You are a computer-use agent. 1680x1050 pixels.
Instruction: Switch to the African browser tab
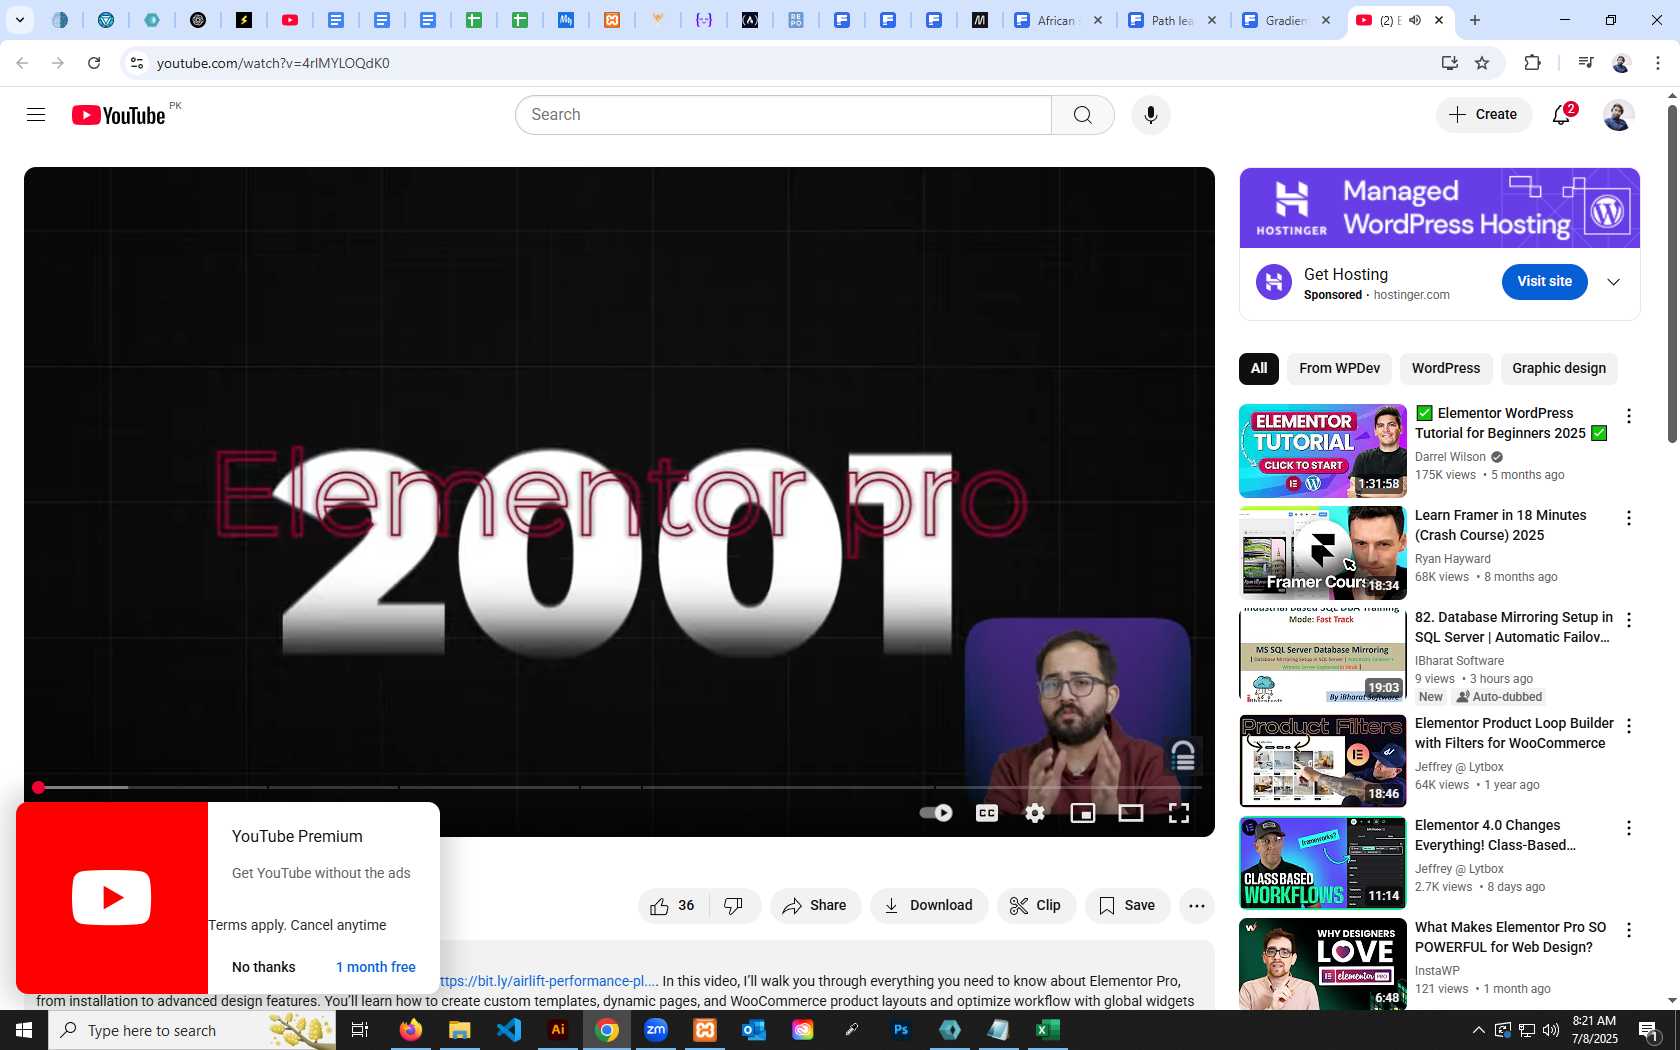click(x=1057, y=20)
